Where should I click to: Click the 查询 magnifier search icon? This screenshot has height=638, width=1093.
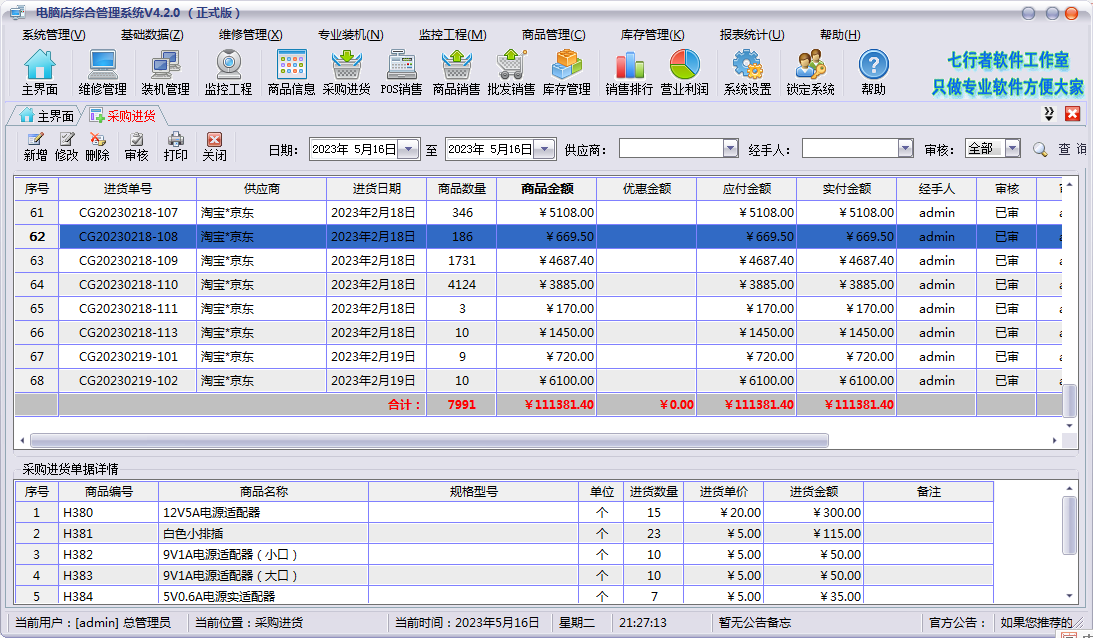1041,149
